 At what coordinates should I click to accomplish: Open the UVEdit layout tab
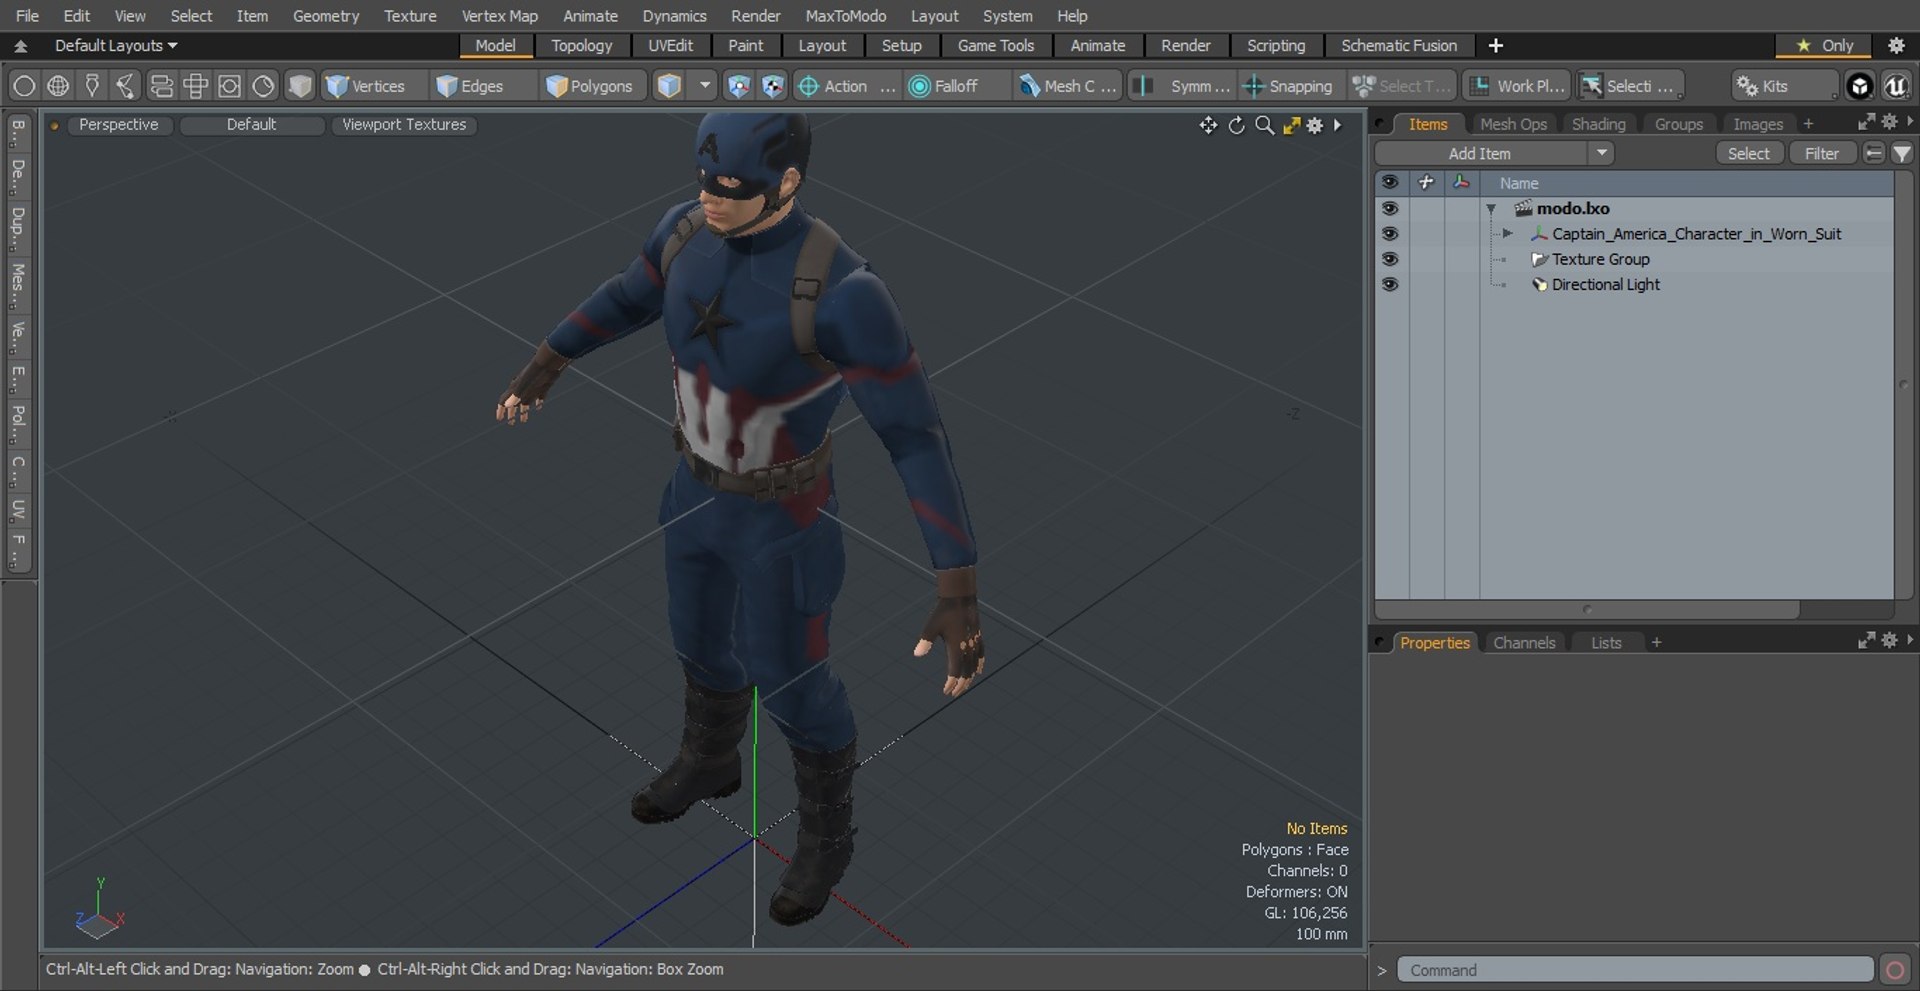[670, 46]
